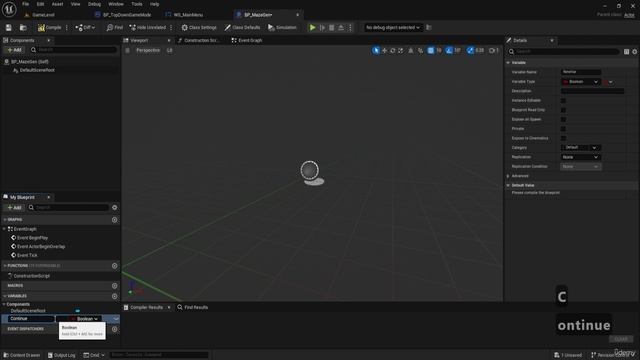Click the Components search field

pos(74,50)
